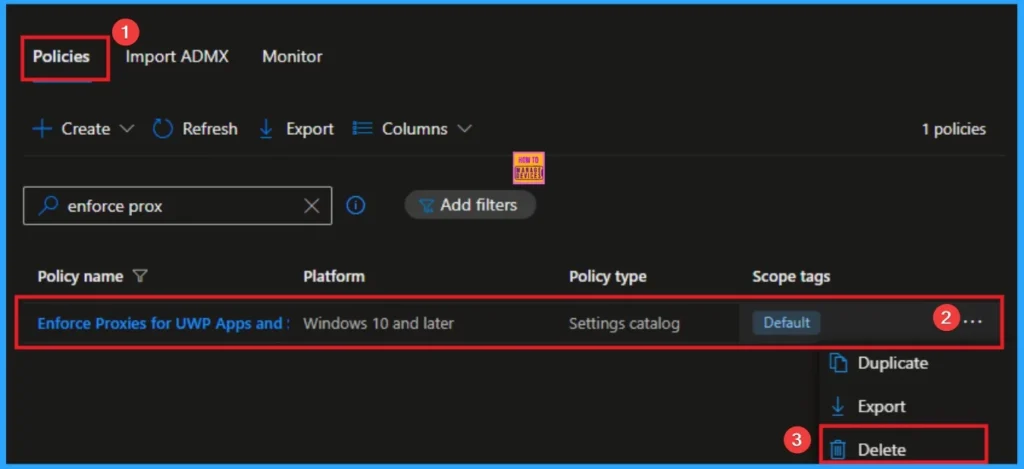The width and height of the screenshot is (1024, 469).
Task: Open the three-dot menu for the policy row
Action: coord(972,321)
